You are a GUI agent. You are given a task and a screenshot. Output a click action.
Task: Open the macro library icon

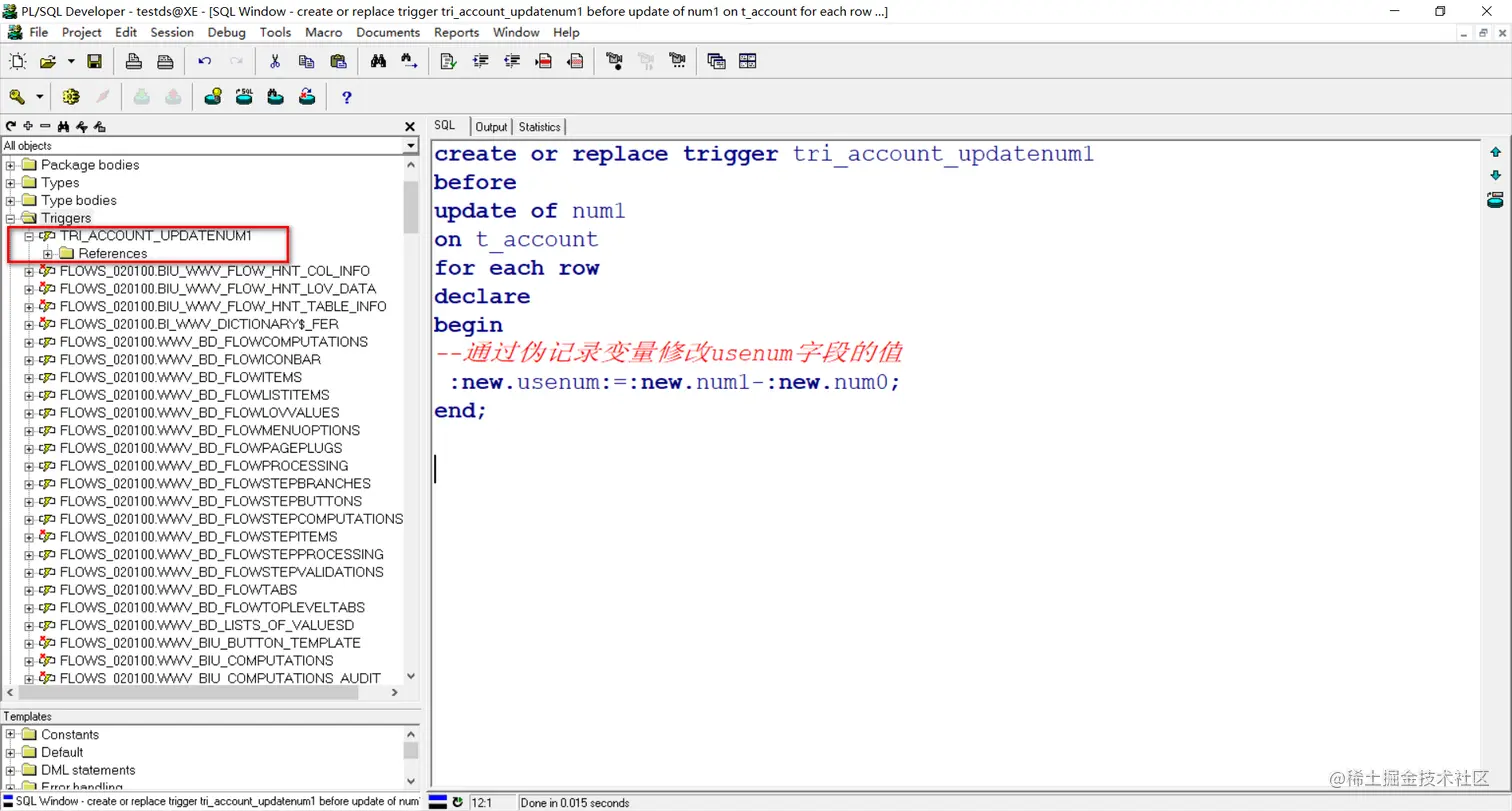678,62
